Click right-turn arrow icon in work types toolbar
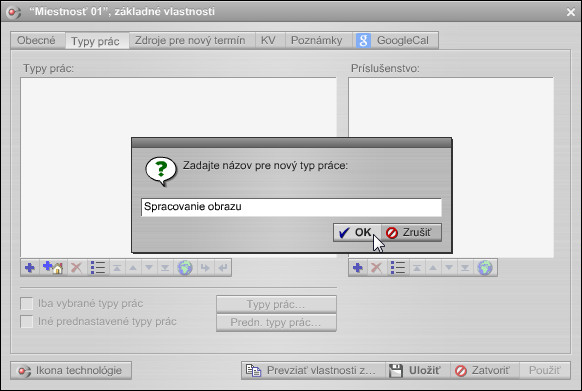582x391 pixels. (x=205, y=267)
